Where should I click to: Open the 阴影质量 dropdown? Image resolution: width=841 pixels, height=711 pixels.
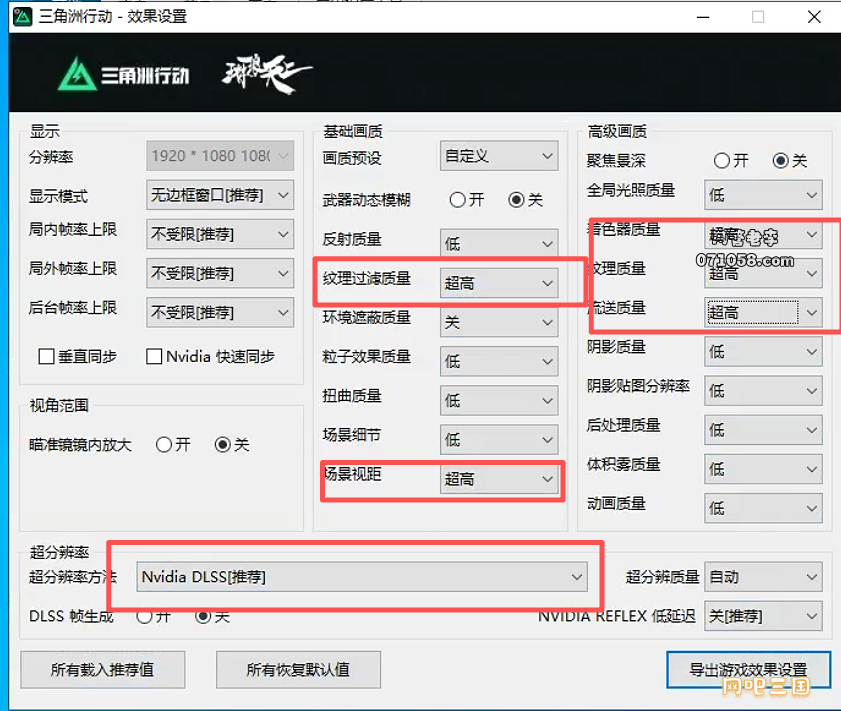click(x=763, y=352)
